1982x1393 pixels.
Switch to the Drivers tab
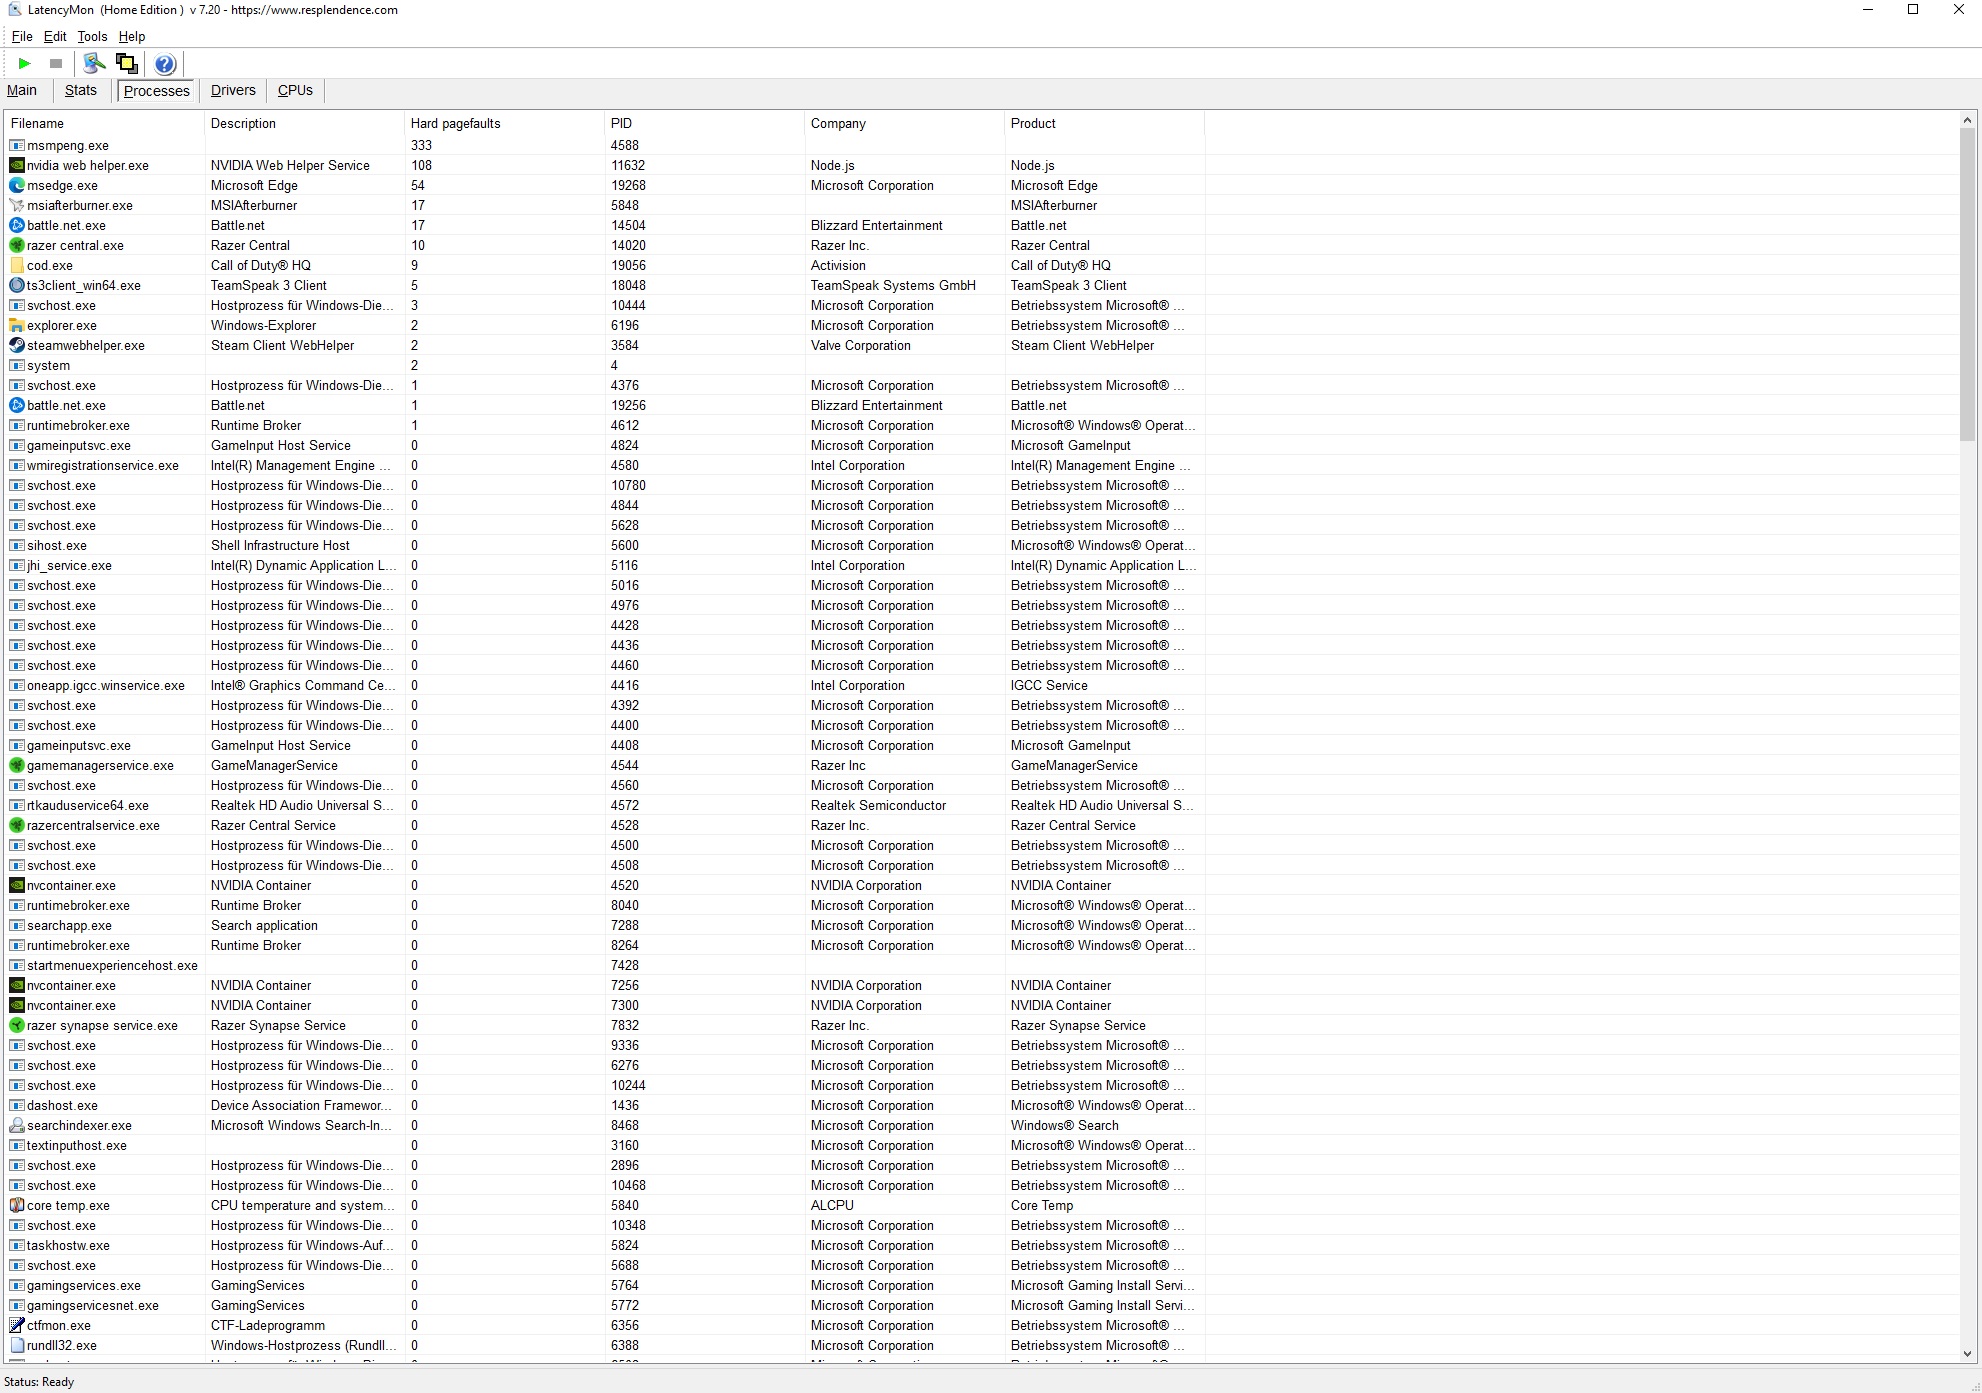coord(233,91)
